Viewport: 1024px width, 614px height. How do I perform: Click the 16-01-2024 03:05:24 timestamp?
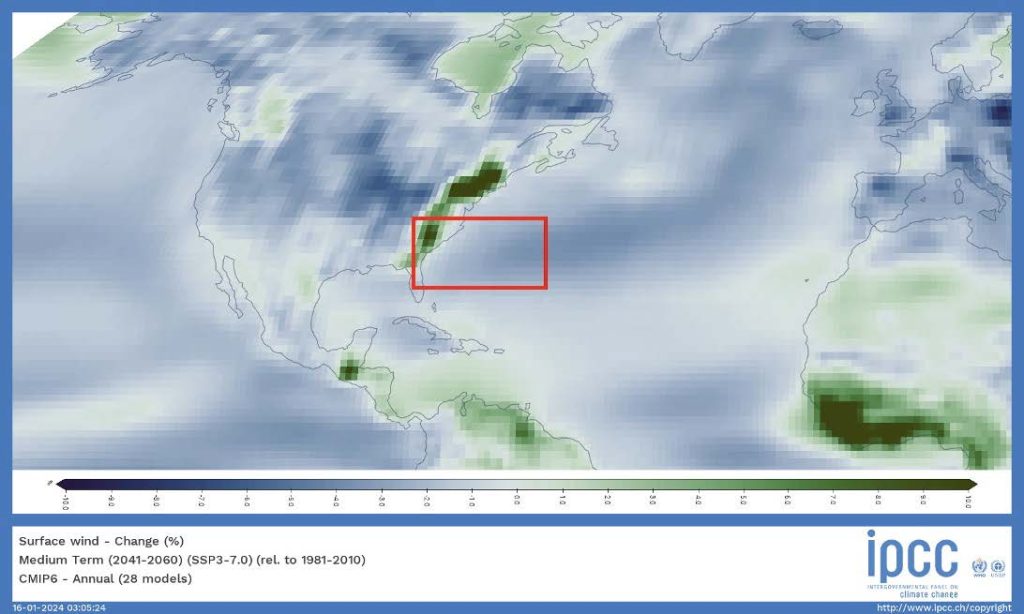[59, 608]
